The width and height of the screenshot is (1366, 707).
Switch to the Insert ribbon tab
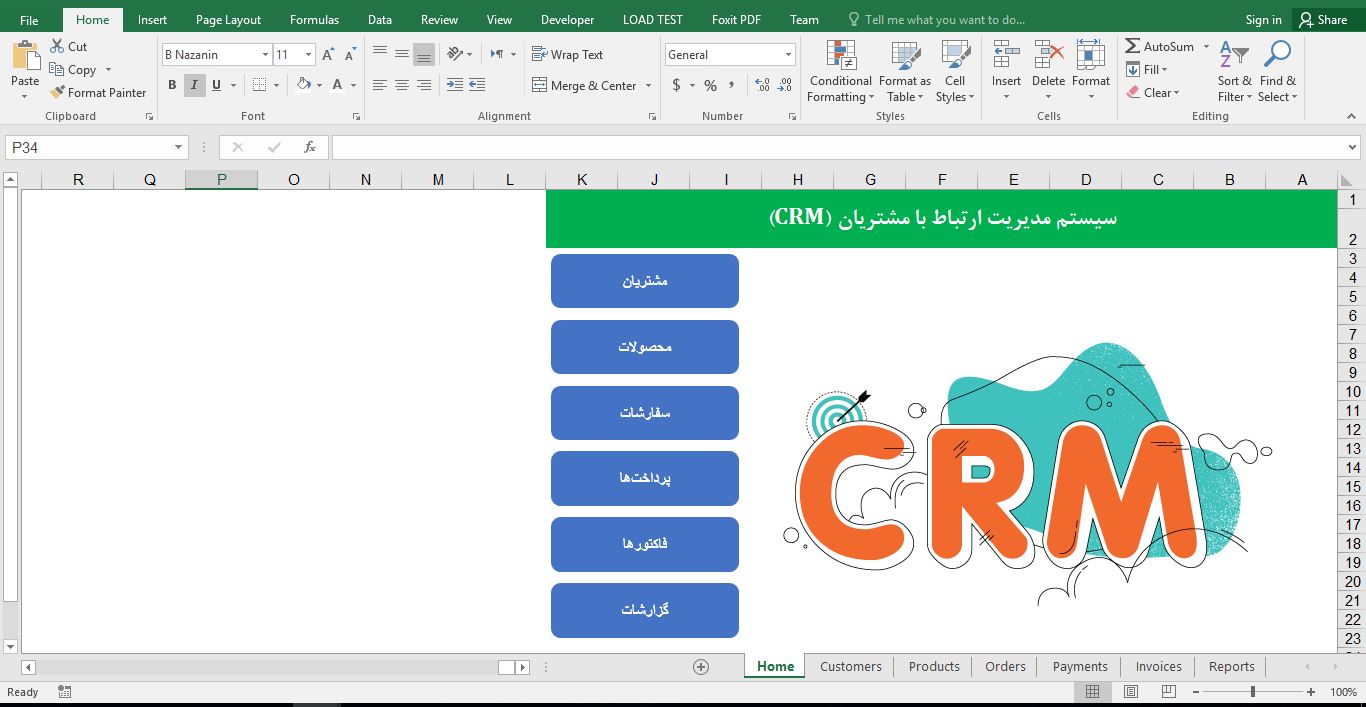[152, 20]
